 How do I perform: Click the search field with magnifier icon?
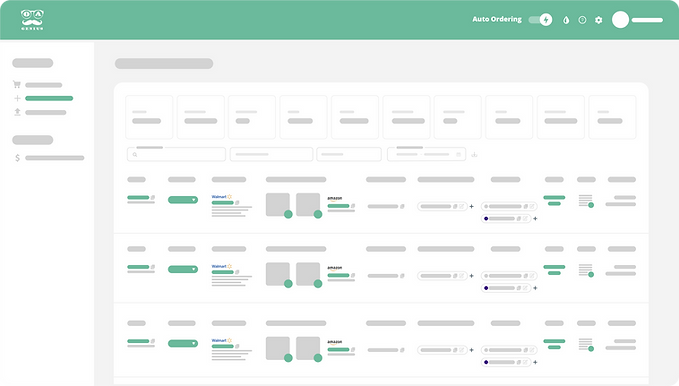pos(176,154)
